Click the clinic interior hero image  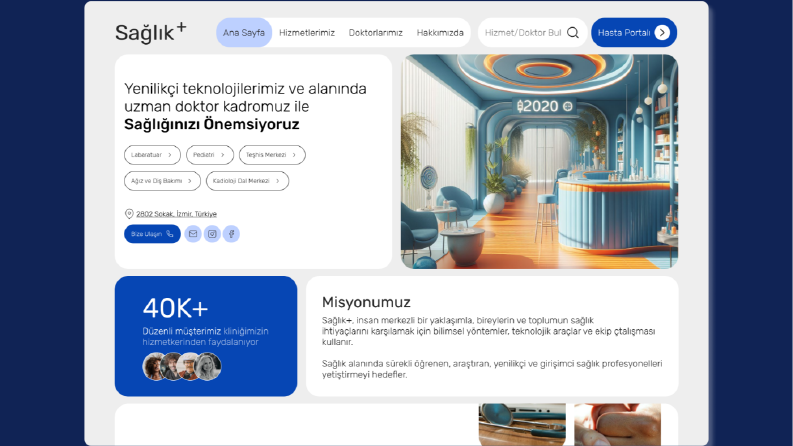pos(540,161)
